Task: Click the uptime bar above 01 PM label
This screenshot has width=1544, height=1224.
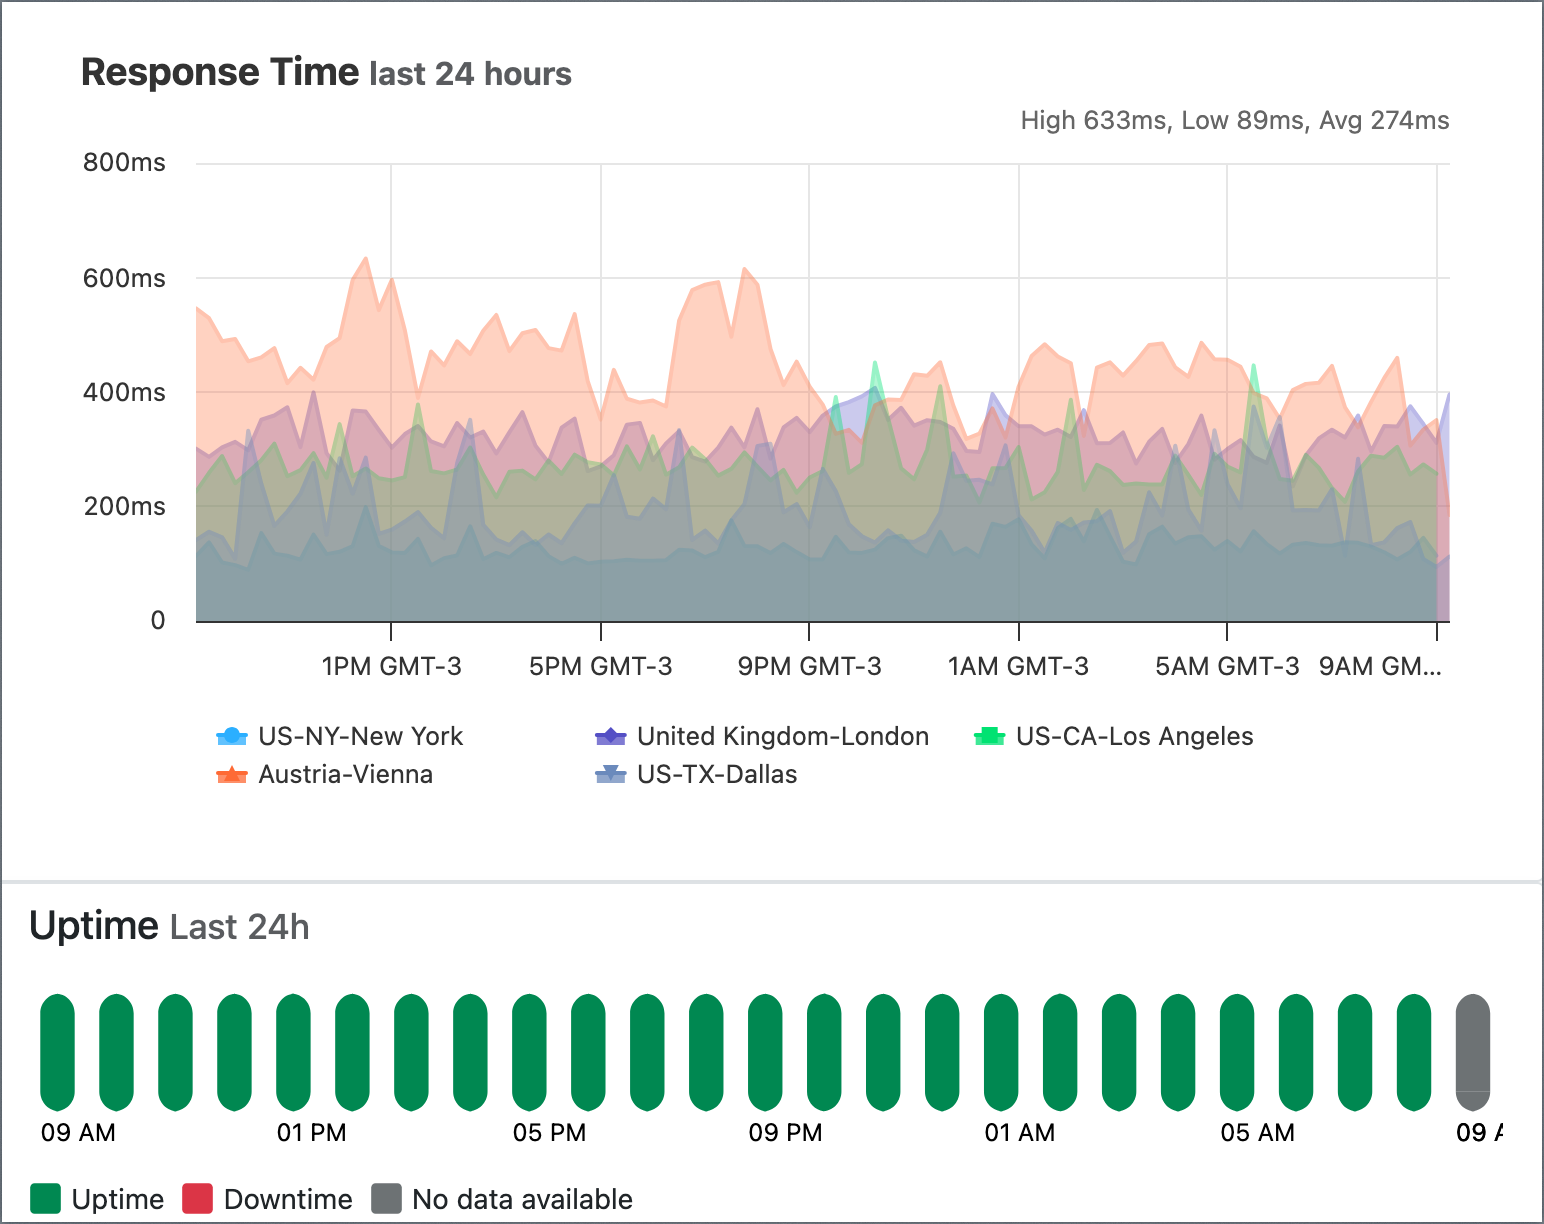Action: tap(294, 1053)
